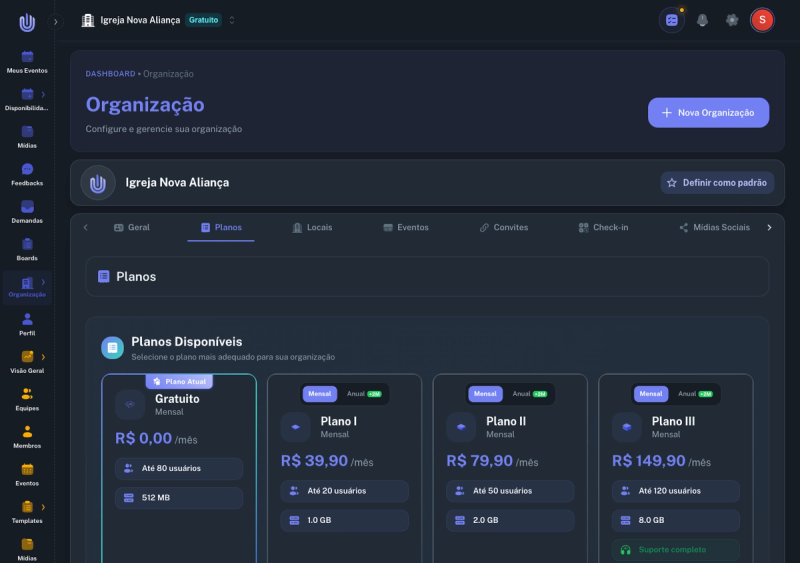Click the Até 50 usuários row
Screen dimensions: 800x563
510,491
